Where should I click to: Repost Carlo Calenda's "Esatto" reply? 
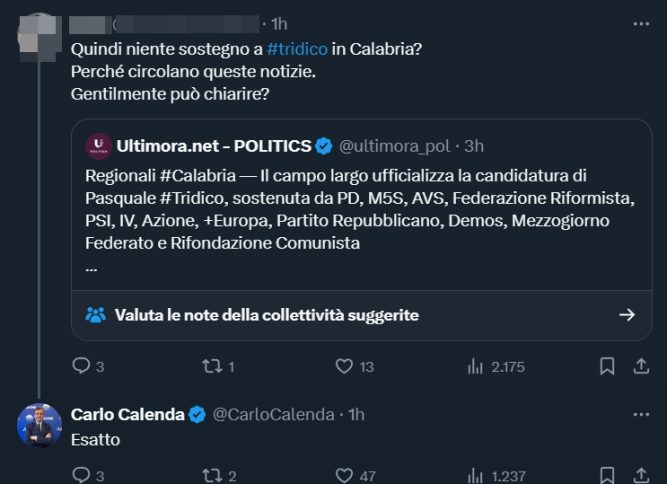coord(211,476)
